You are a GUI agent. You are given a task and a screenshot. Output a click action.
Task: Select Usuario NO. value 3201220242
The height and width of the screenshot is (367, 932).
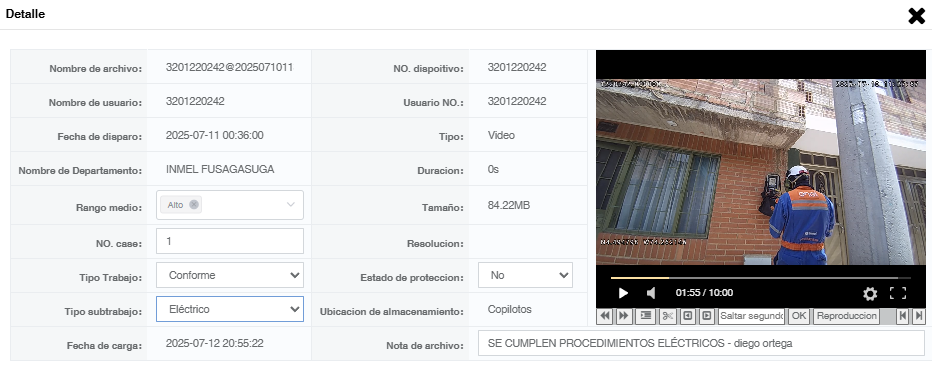517,102
